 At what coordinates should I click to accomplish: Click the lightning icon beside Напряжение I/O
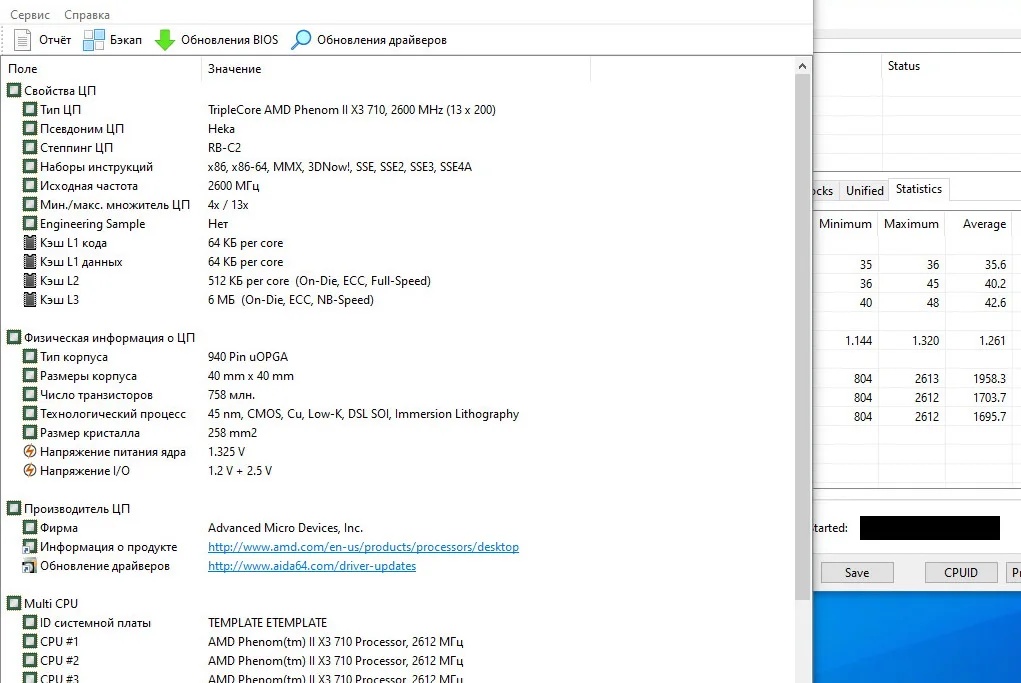pos(30,470)
